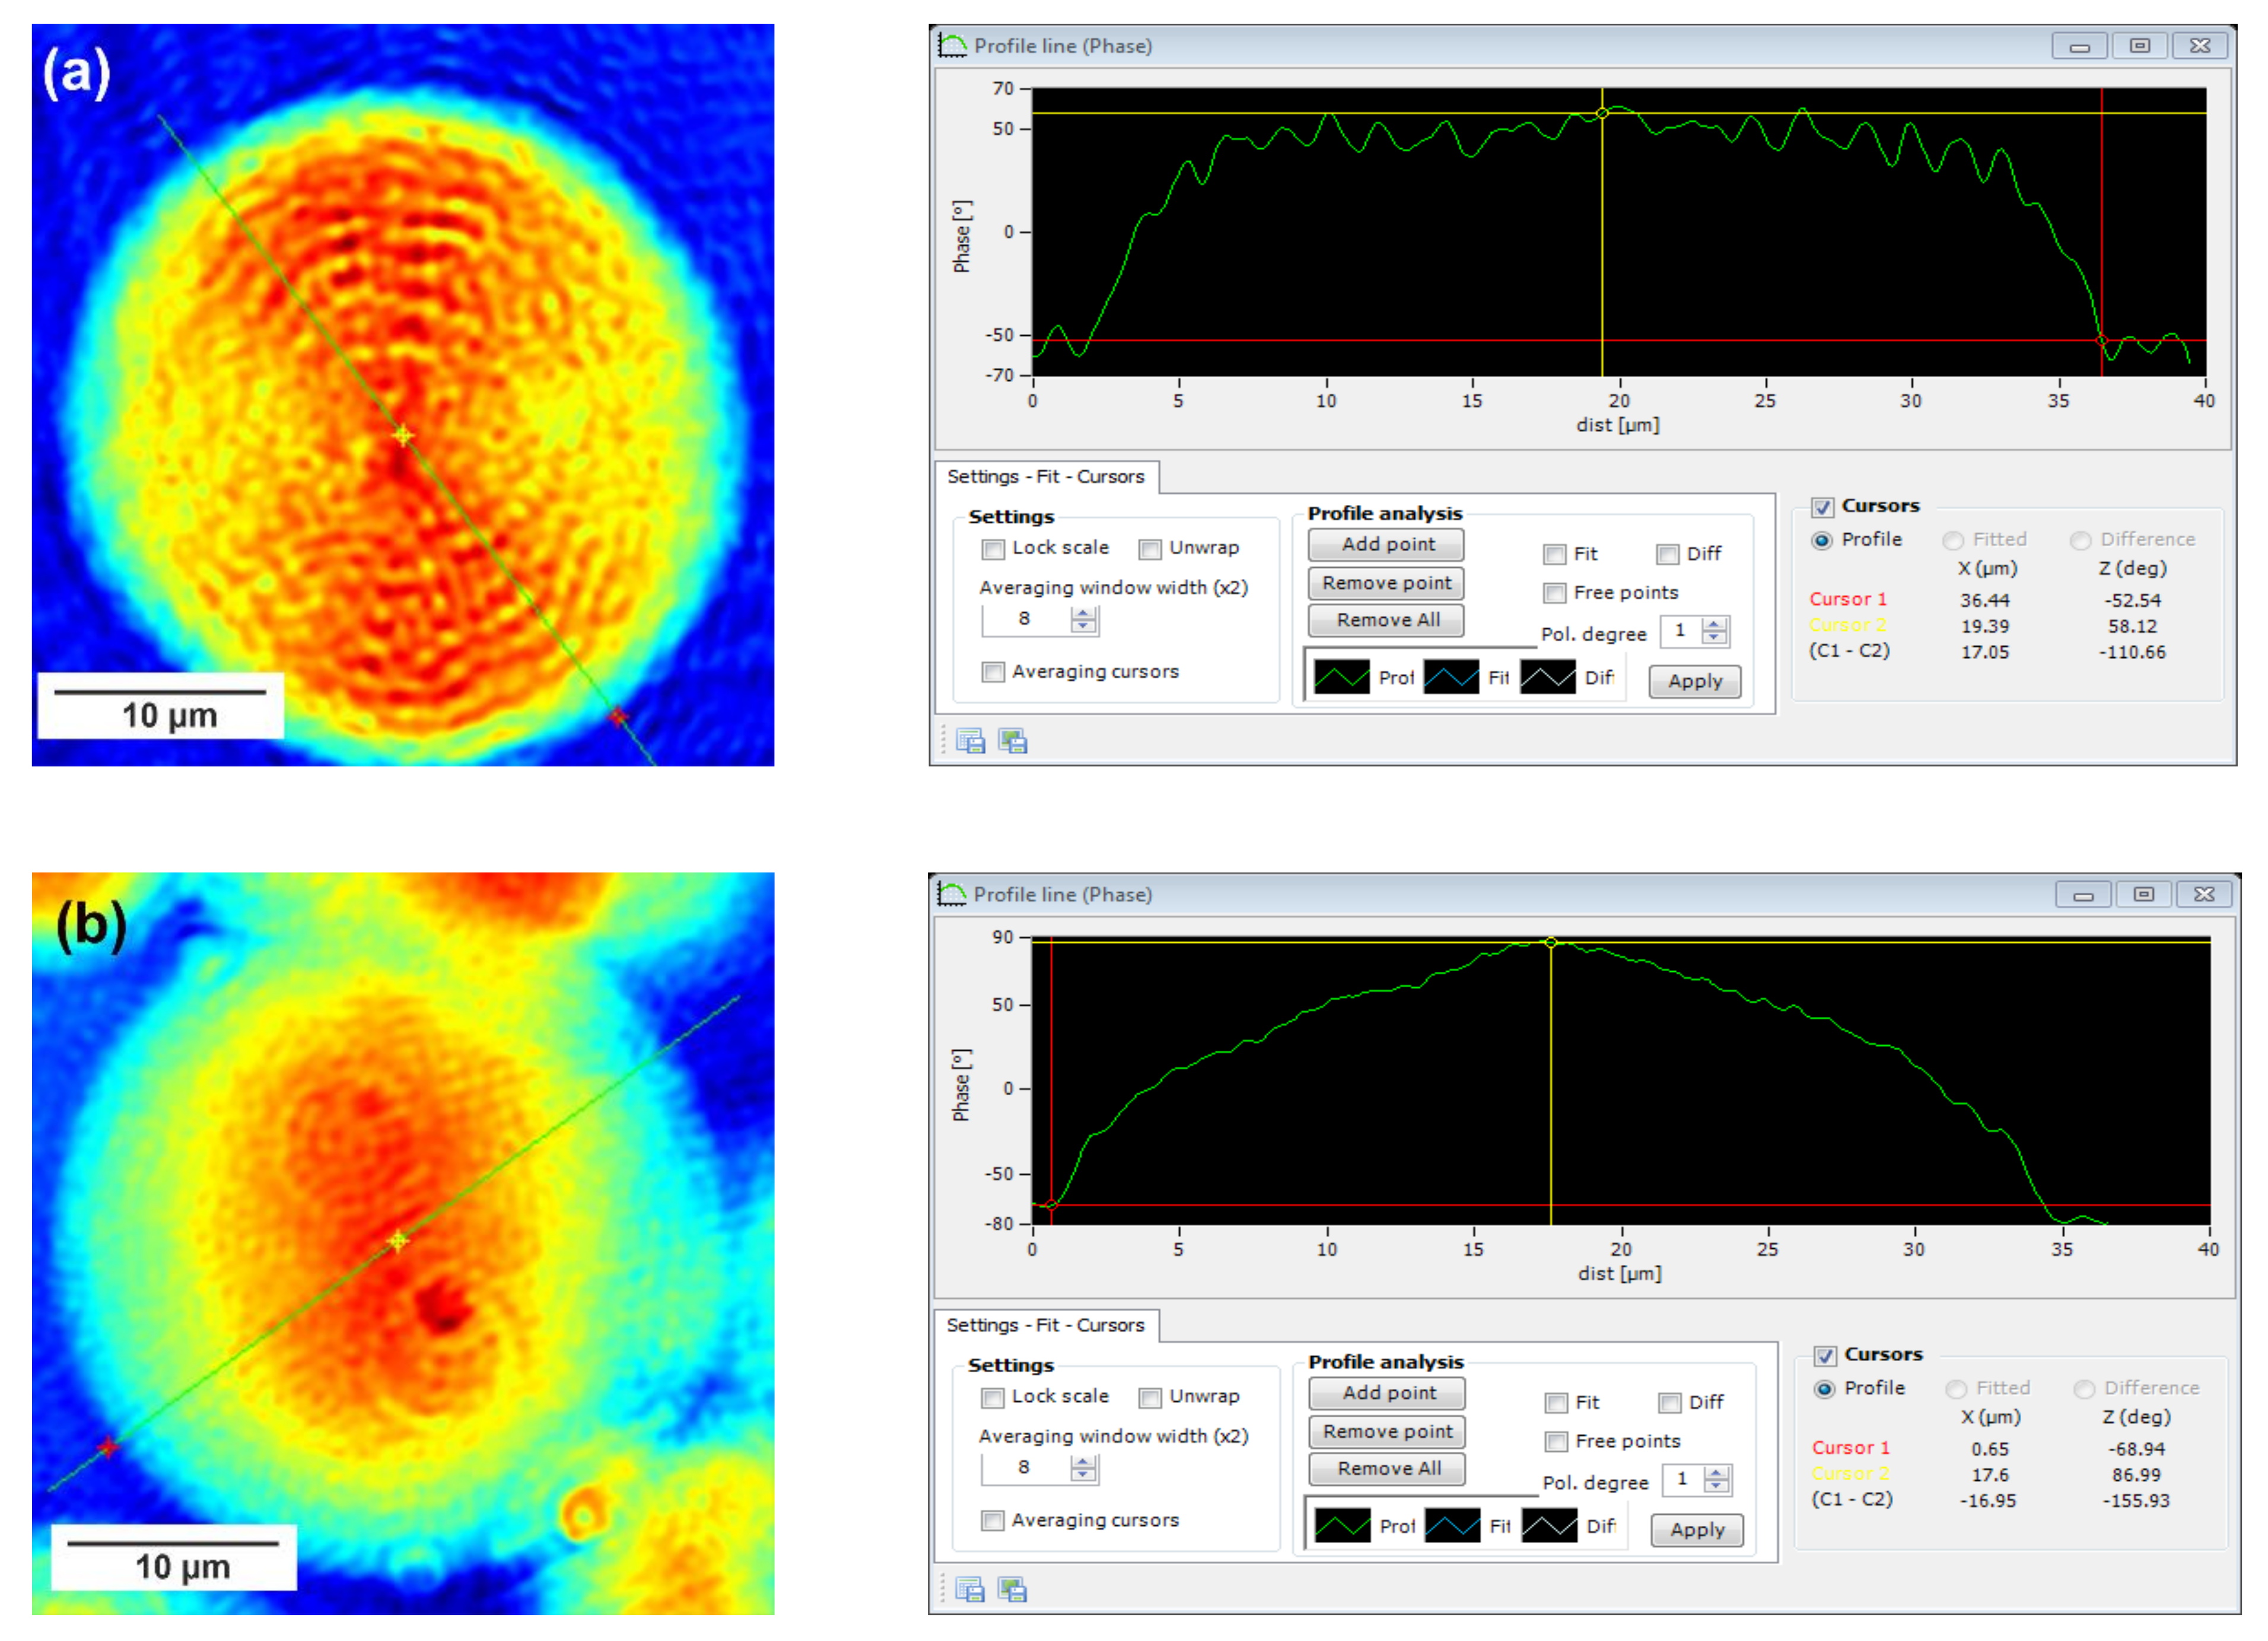Click save-image icon in panel (a) window
Image resolution: width=2268 pixels, height=1641 pixels.
(1013, 741)
